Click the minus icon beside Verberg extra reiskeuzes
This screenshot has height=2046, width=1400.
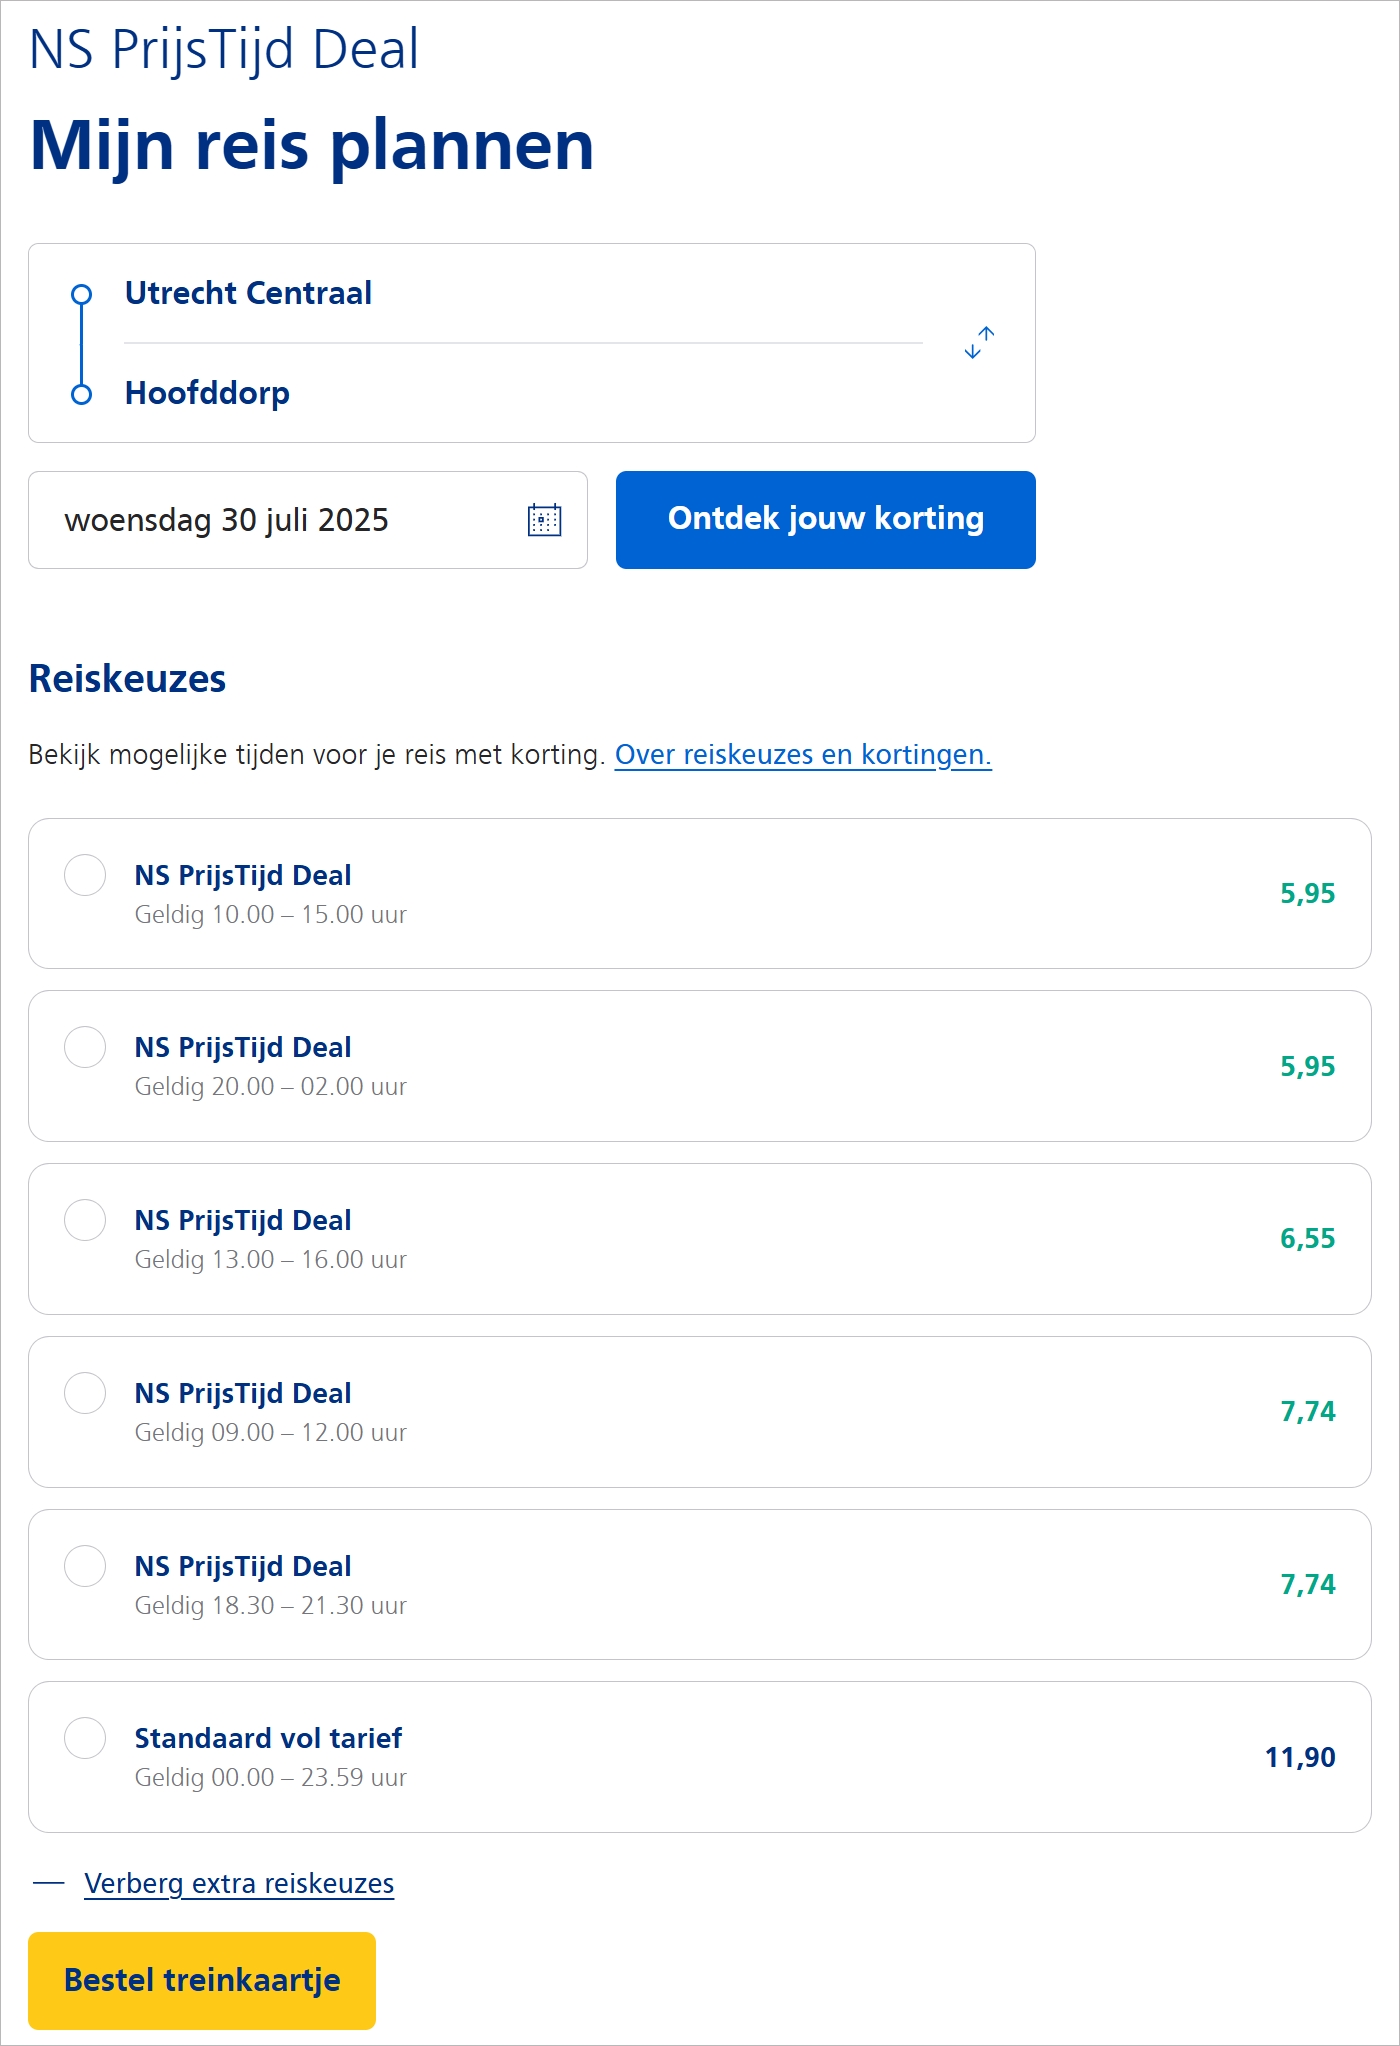click(x=49, y=1884)
